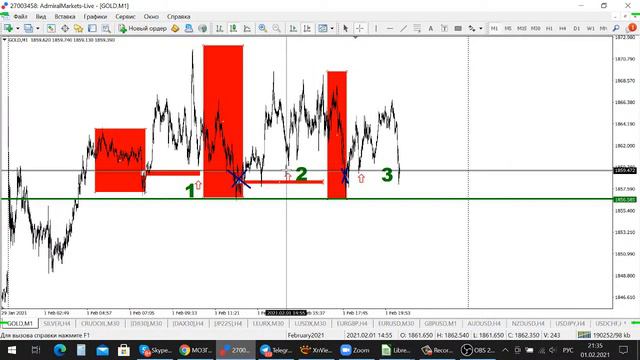
Task: Open Skype from the taskbar
Action: point(155,350)
